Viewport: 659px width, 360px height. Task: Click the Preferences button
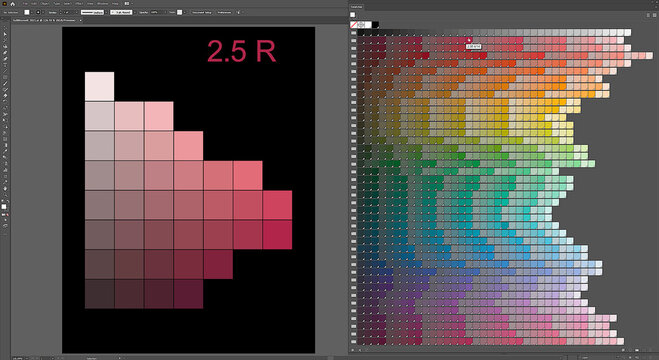[224, 13]
